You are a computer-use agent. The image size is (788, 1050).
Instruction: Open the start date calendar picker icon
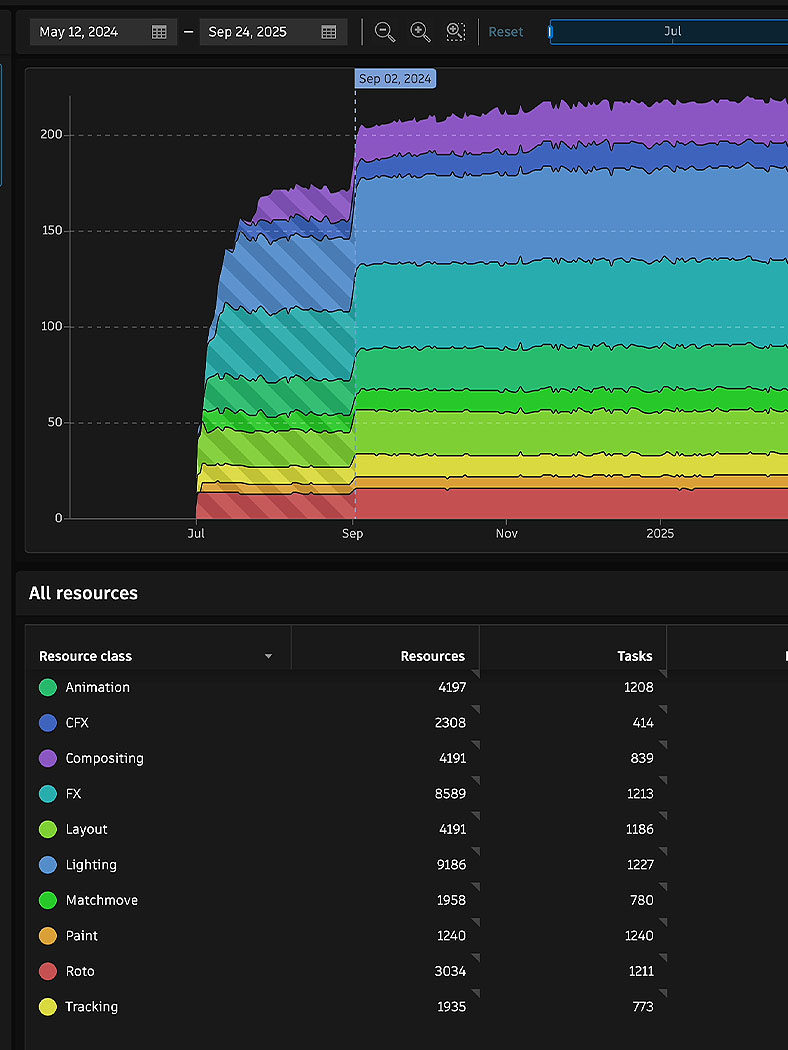click(x=159, y=32)
